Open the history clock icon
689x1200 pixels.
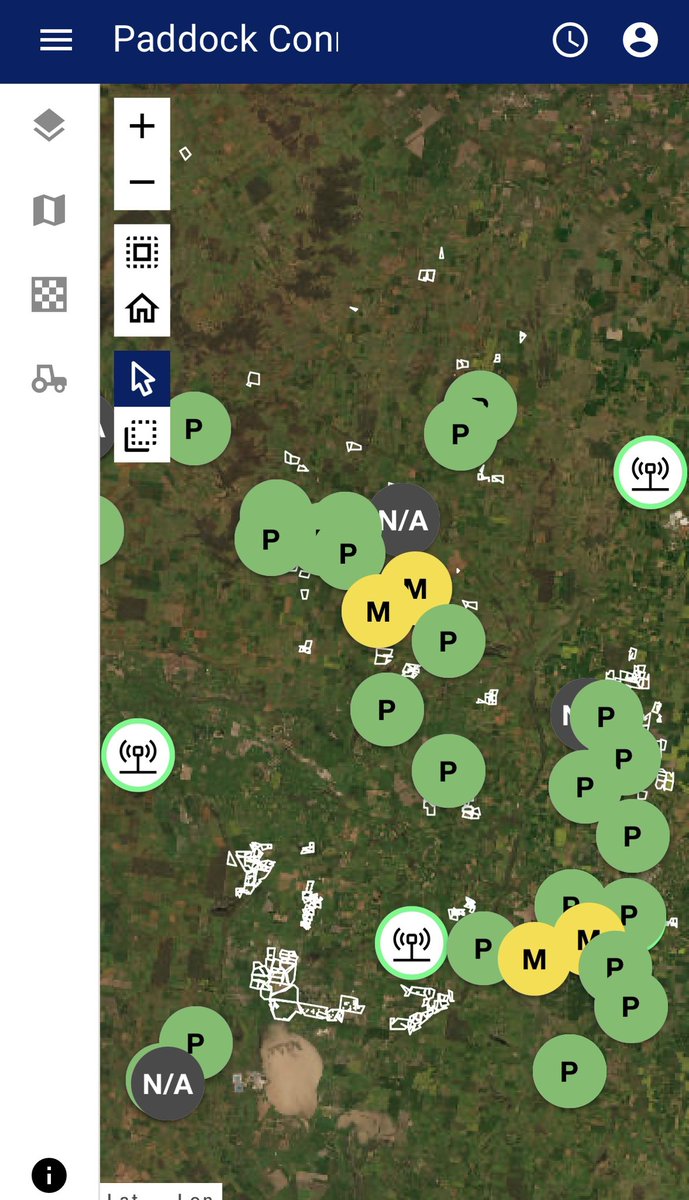(570, 40)
